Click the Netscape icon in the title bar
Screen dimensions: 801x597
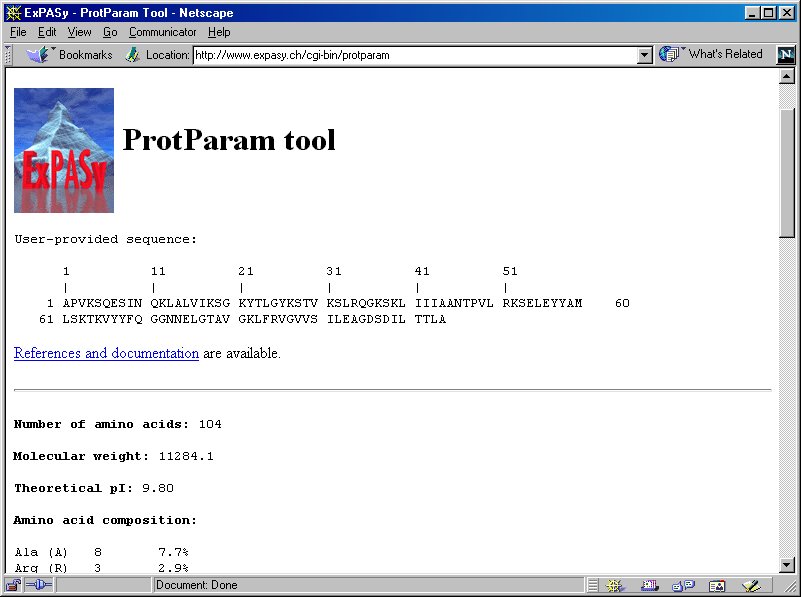(14, 13)
